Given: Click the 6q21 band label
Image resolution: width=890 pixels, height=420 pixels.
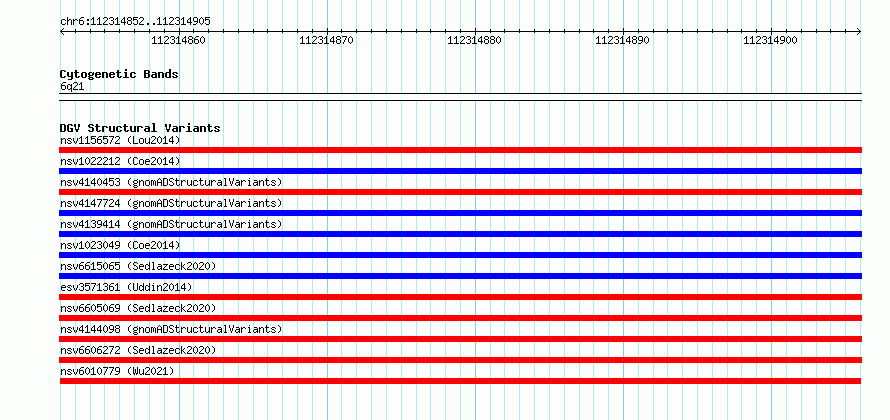Looking at the screenshot, I should click(x=72, y=87).
